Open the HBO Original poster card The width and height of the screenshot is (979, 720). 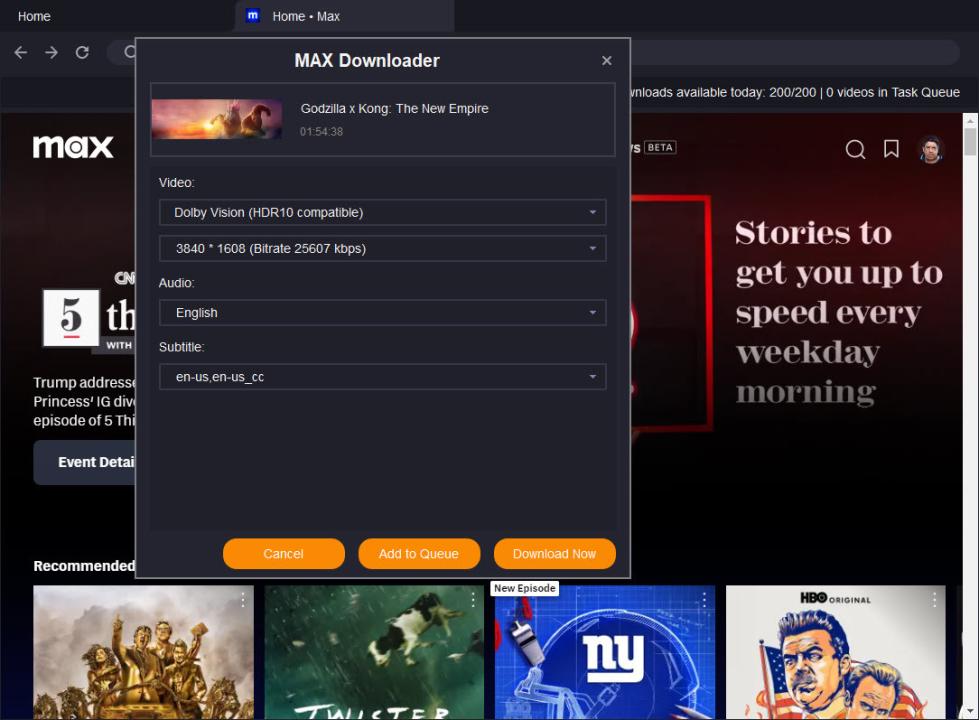[x=835, y=653]
